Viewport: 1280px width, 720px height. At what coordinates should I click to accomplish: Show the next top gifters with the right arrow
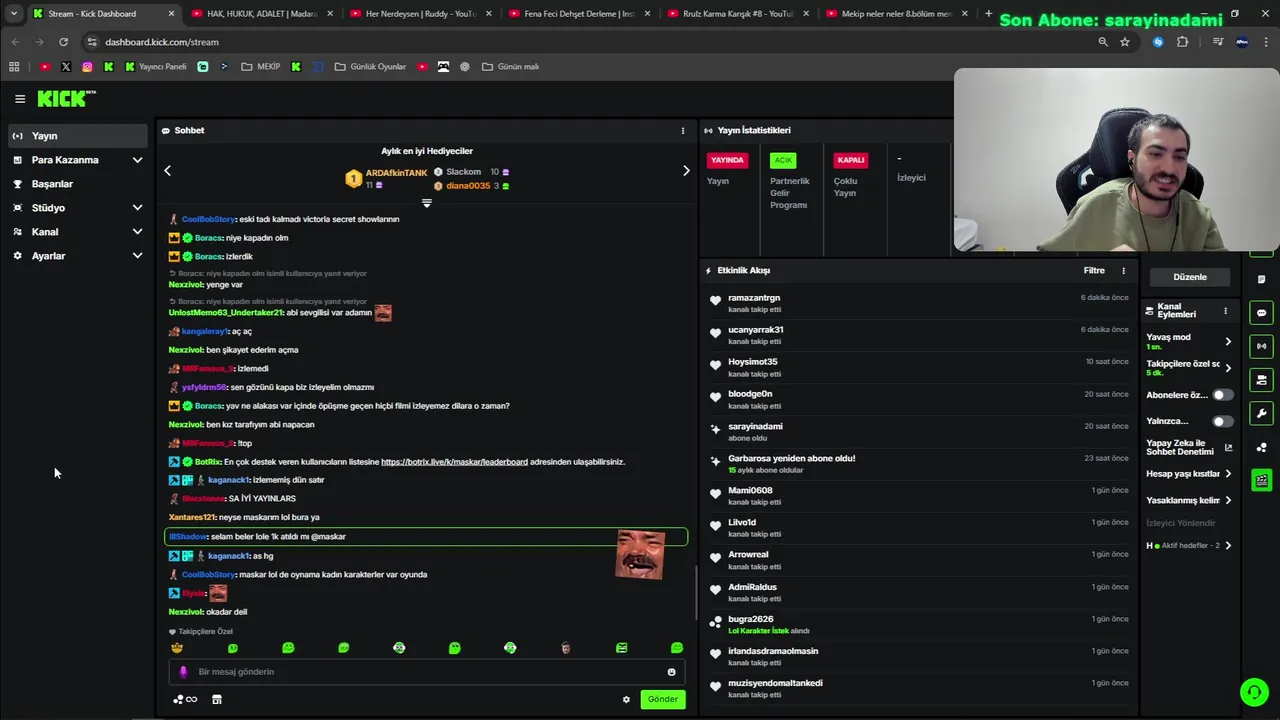coord(686,171)
